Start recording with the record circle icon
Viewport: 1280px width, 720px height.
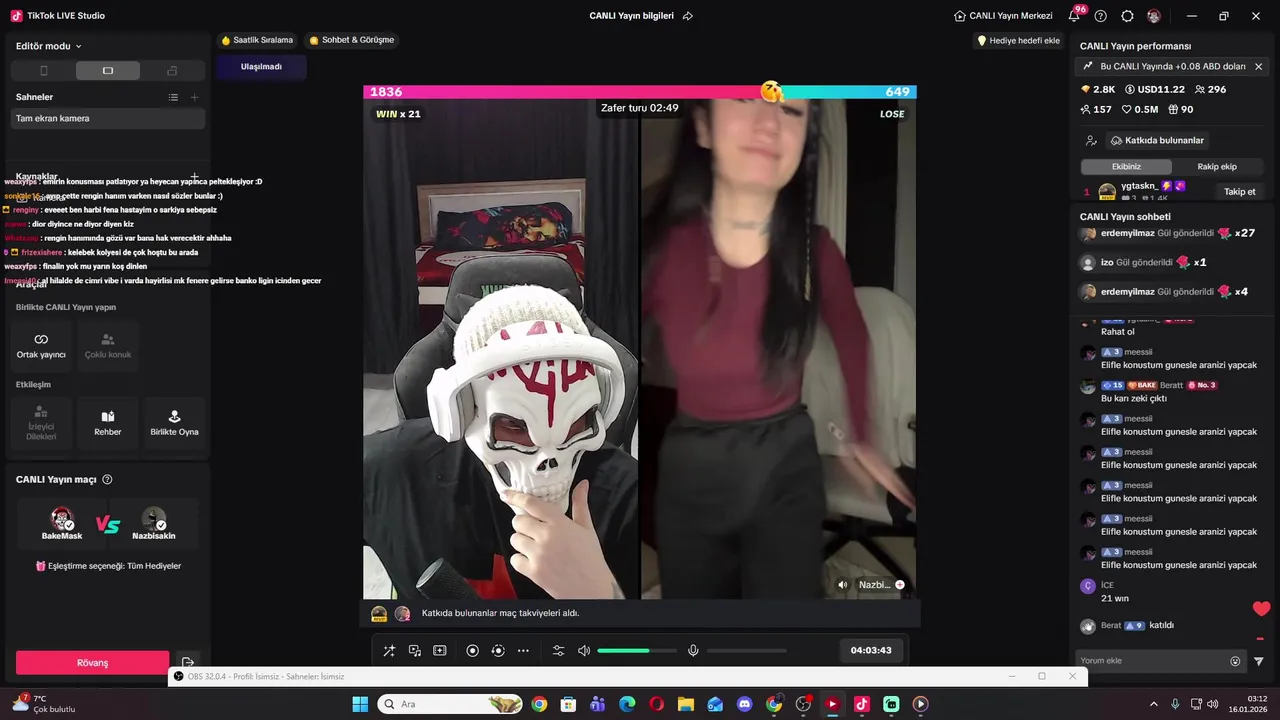(x=473, y=651)
